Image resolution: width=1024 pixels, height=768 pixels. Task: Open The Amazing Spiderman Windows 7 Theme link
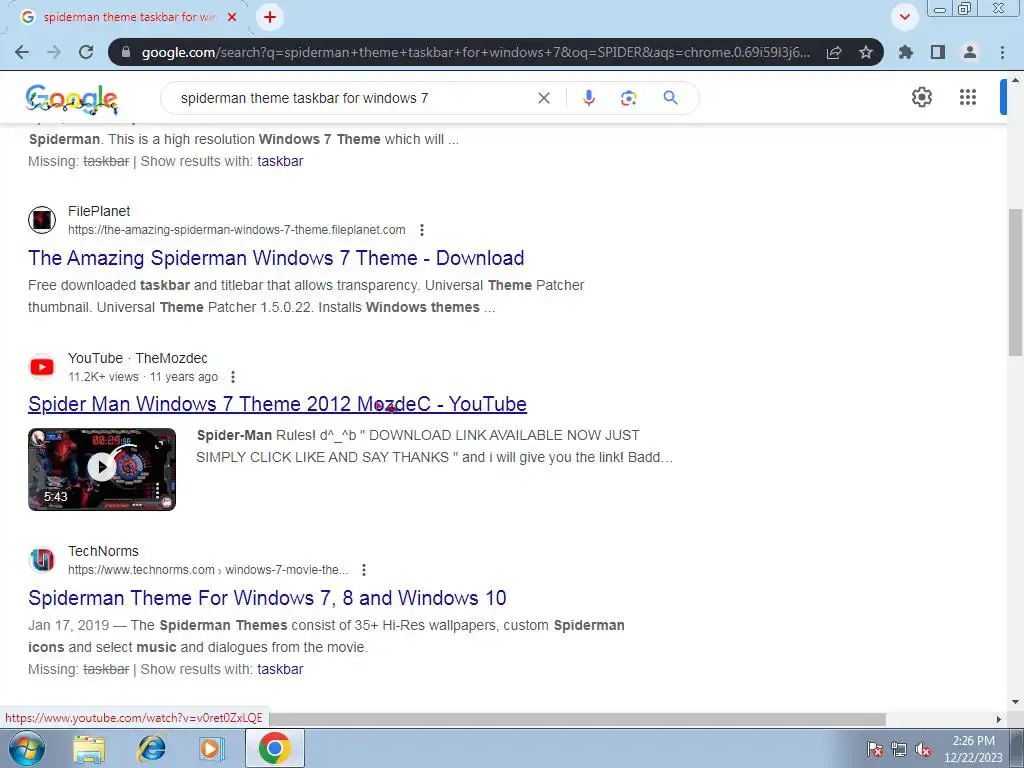(276, 258)
